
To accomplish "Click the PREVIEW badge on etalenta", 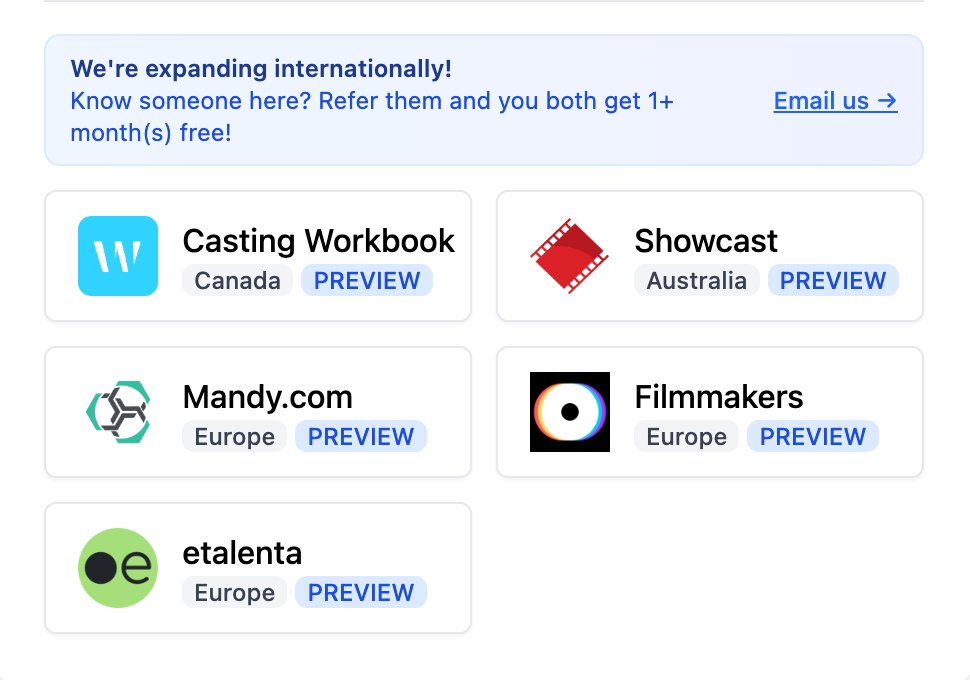I will (x=361, y=592).
